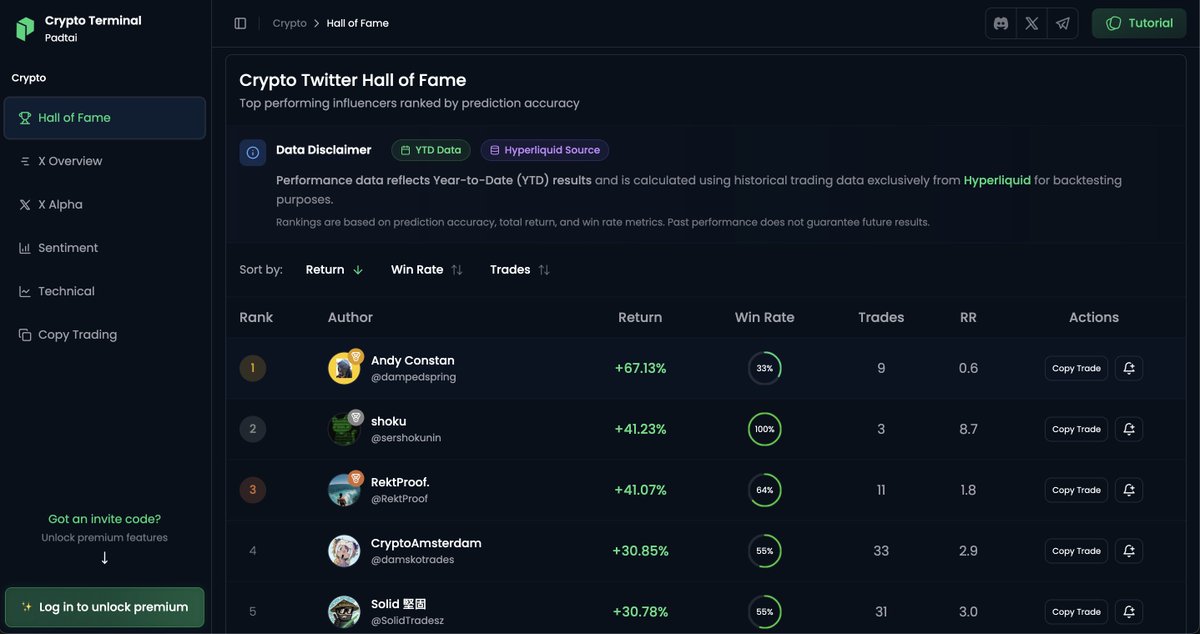Open X Alpha in sidebar

click(105, 204)
